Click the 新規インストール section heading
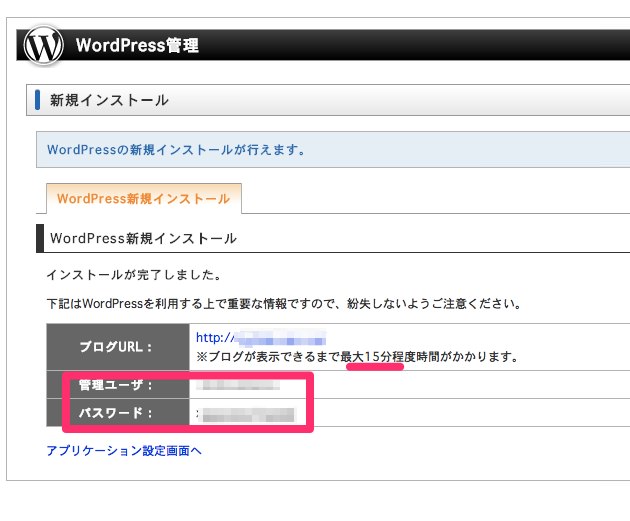The image size is (630, 521). pos(109,100)
